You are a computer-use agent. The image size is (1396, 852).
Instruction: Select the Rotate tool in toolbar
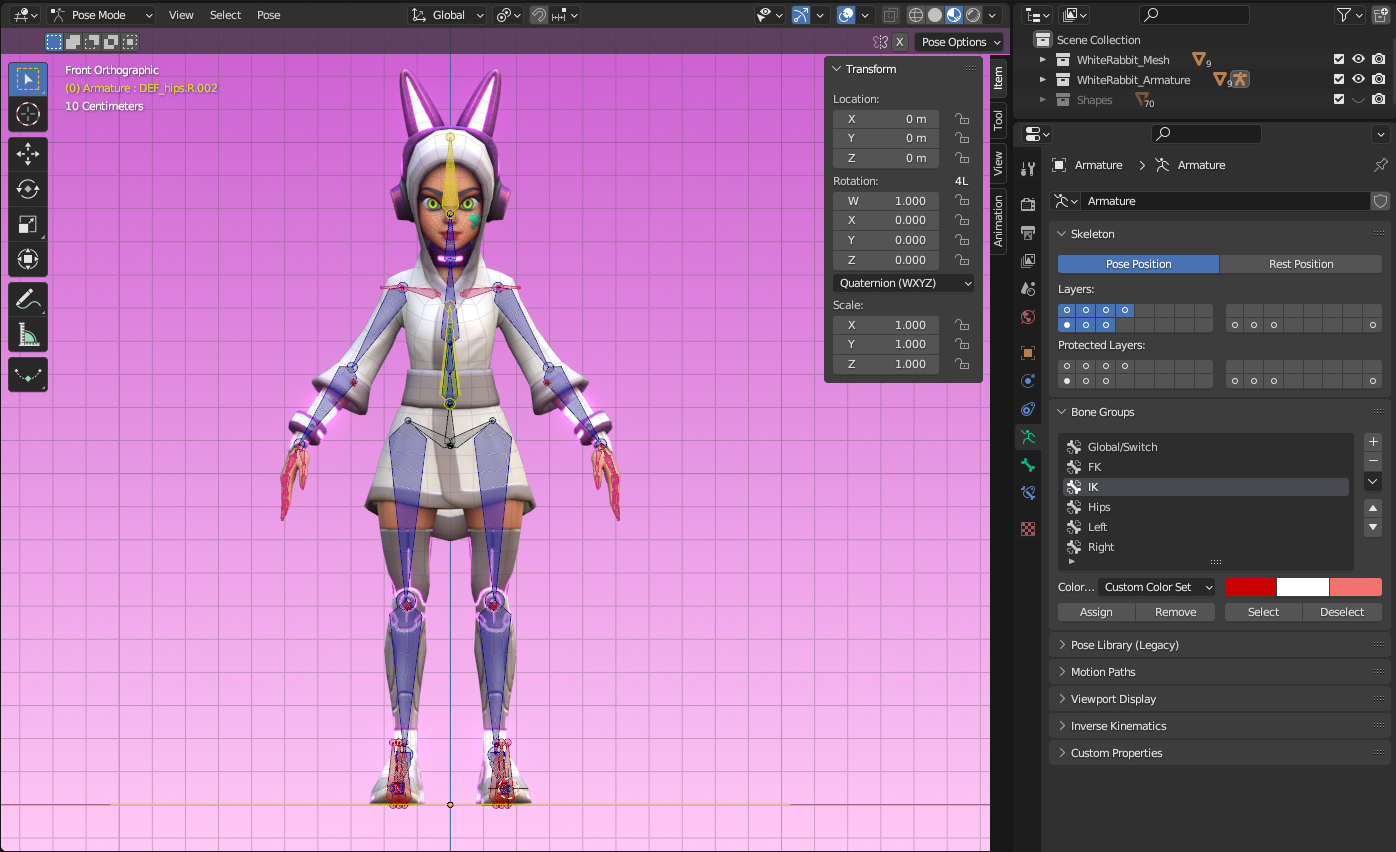(x=28, y=189)
